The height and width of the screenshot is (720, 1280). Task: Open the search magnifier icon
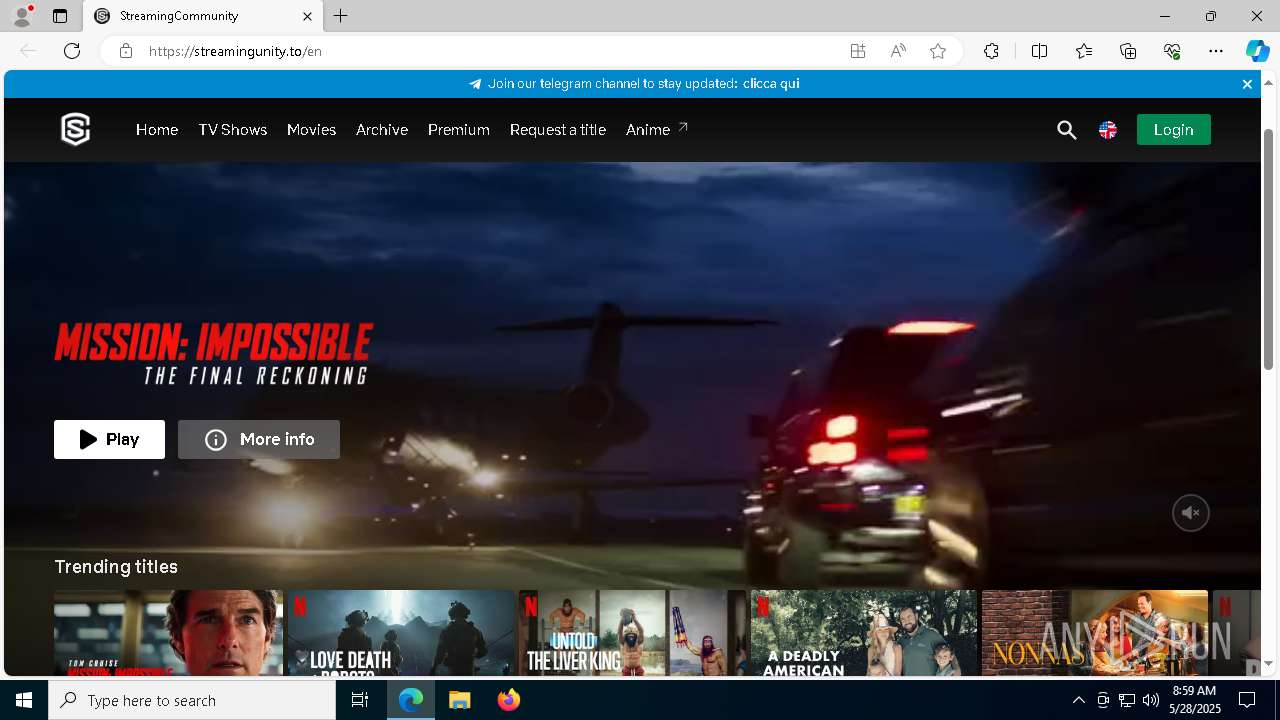(1067, 130)
